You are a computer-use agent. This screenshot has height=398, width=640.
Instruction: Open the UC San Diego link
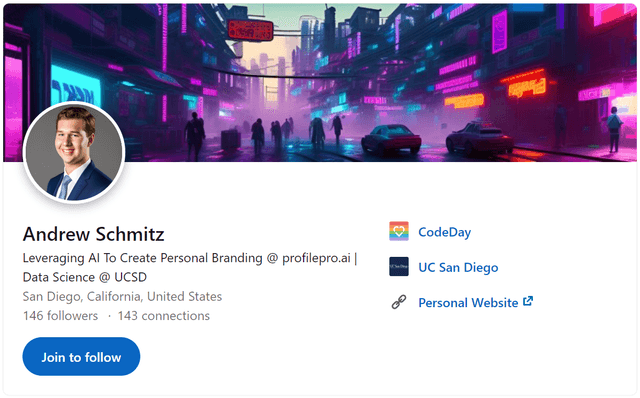[x=458, y=267]
